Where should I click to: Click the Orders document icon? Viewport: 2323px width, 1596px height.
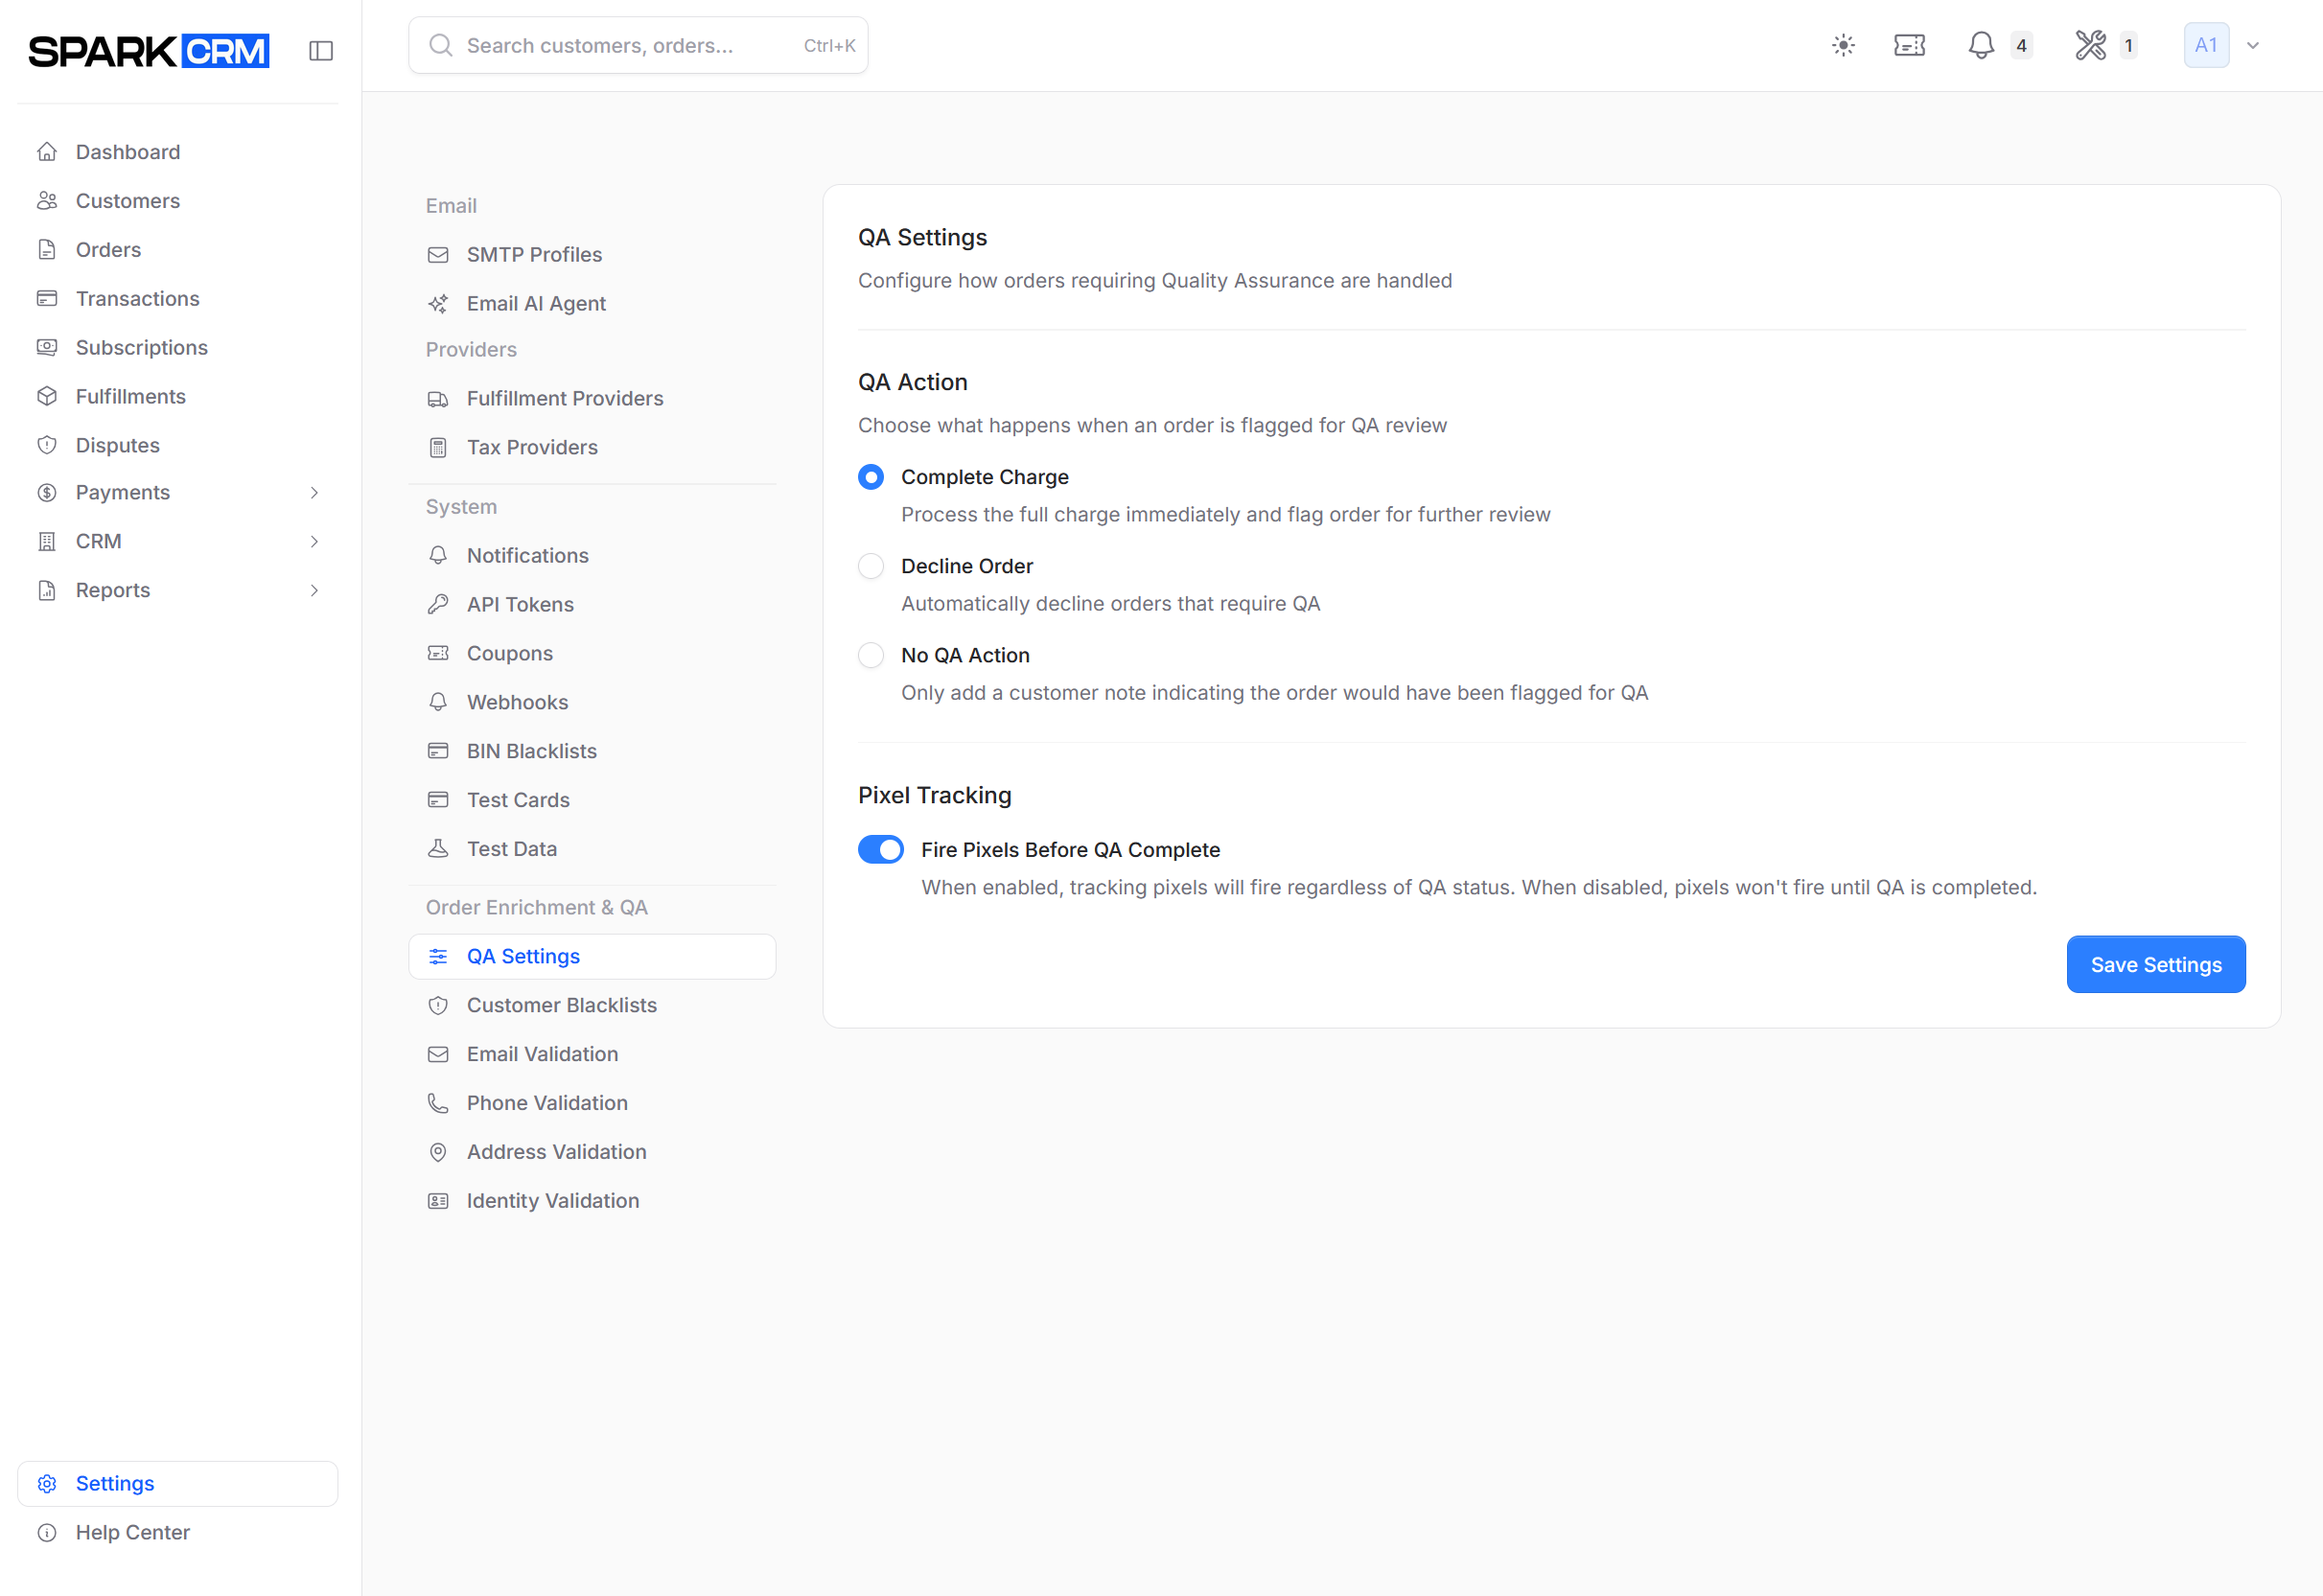[47, 250]
